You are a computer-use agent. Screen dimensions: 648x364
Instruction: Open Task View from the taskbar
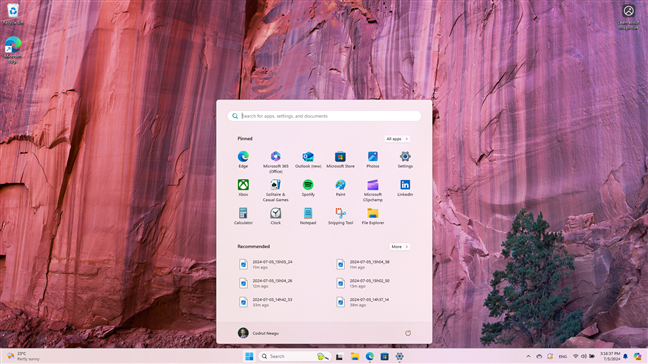click(x=339, y=356)
